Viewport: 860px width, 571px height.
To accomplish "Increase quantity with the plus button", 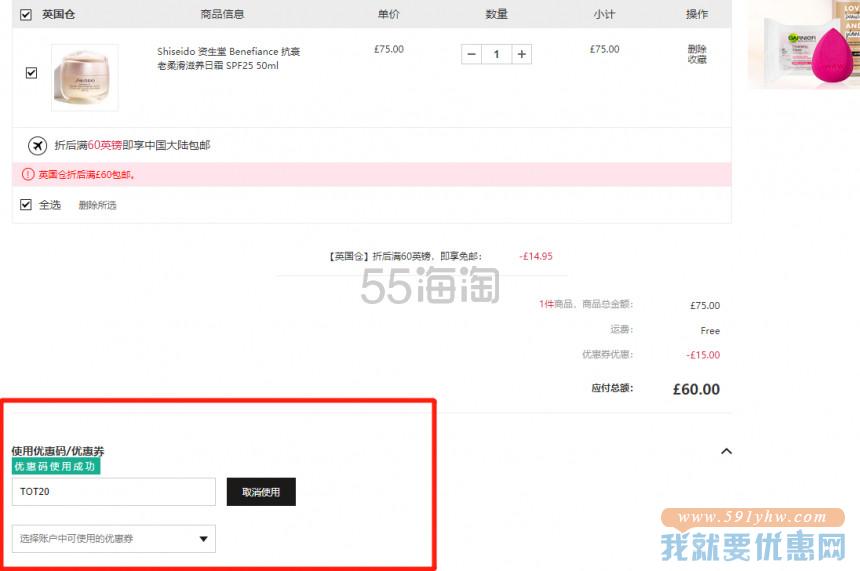I will [522, 54].
